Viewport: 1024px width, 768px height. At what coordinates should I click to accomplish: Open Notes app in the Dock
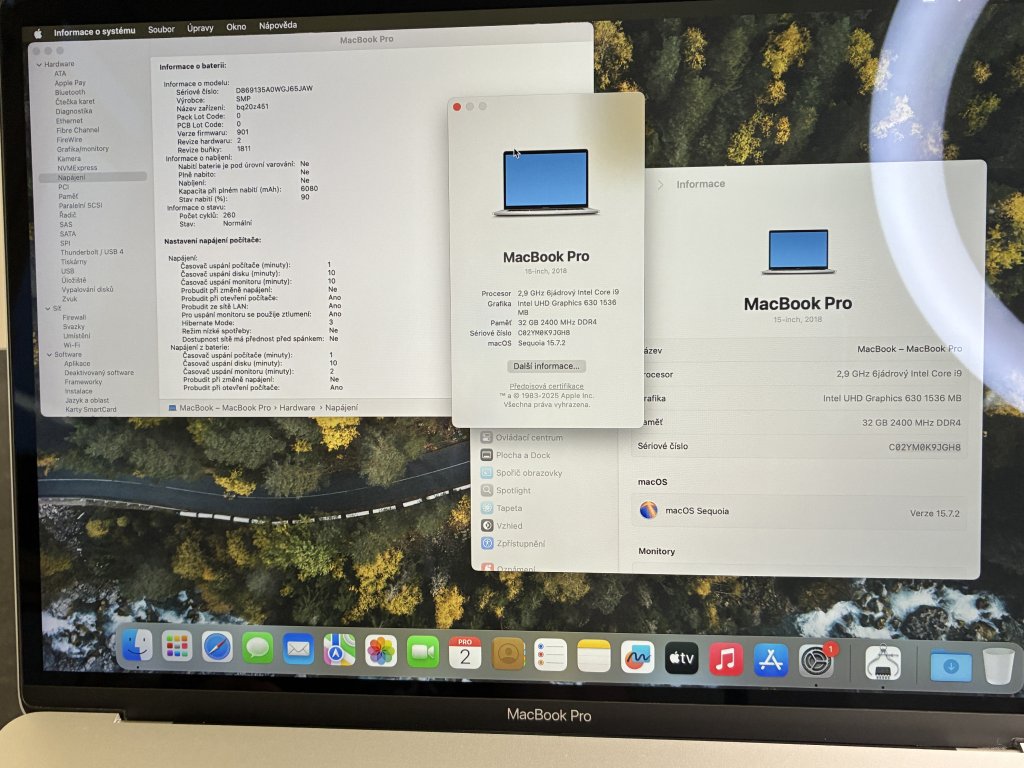594,656
